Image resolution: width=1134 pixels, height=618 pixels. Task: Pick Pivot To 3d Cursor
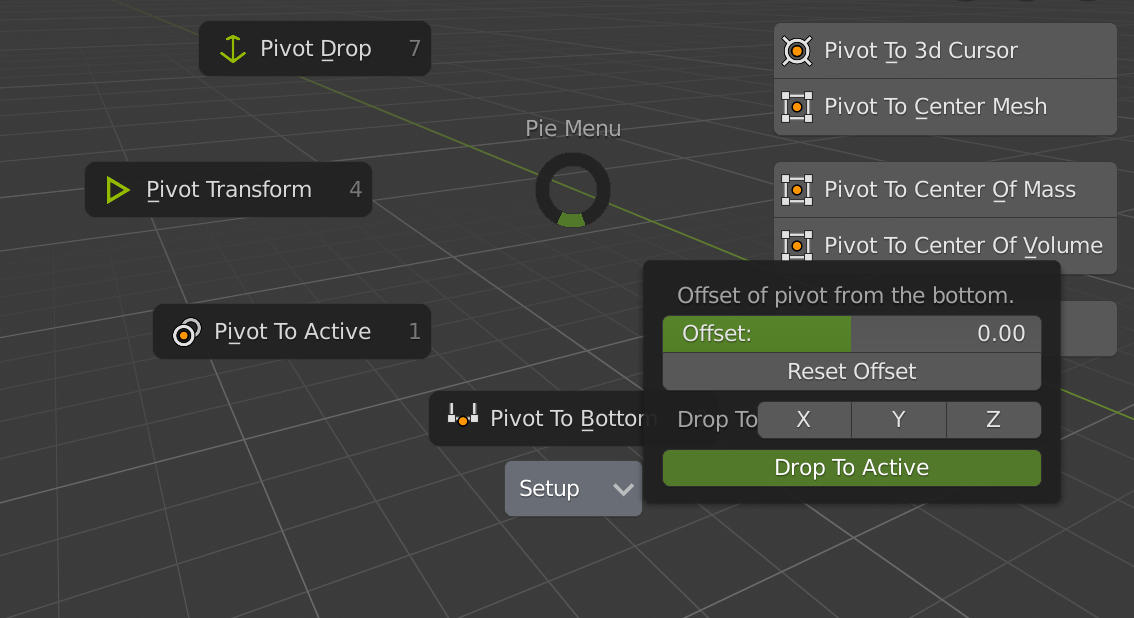click(945, 51)
